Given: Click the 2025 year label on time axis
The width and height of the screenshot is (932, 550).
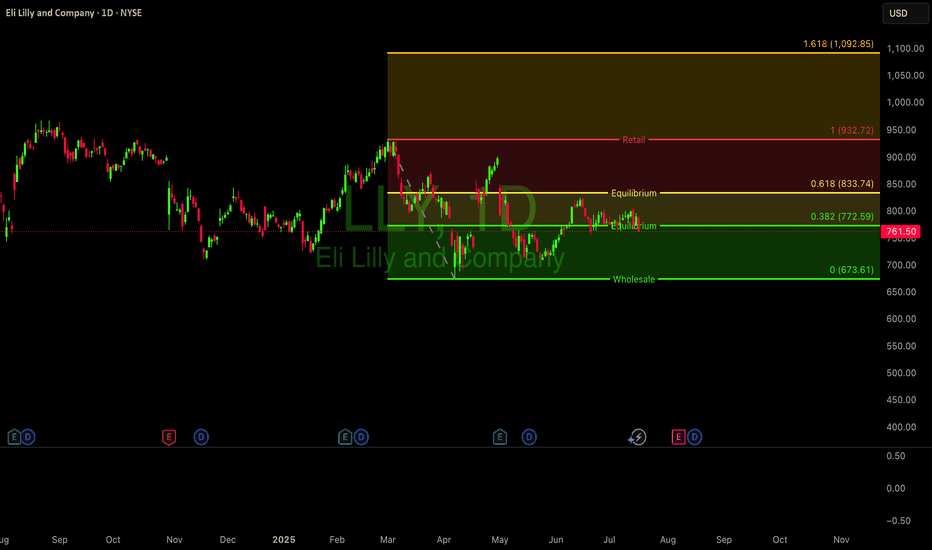Looking at the screenshot, I should click(284, 540).
